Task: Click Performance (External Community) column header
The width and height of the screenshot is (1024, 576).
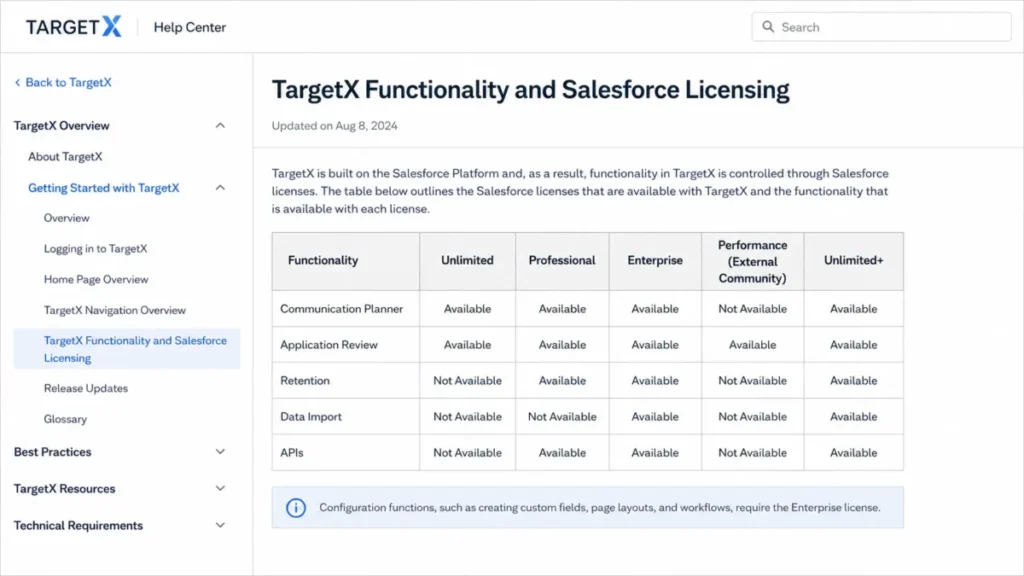Action: 752,261
